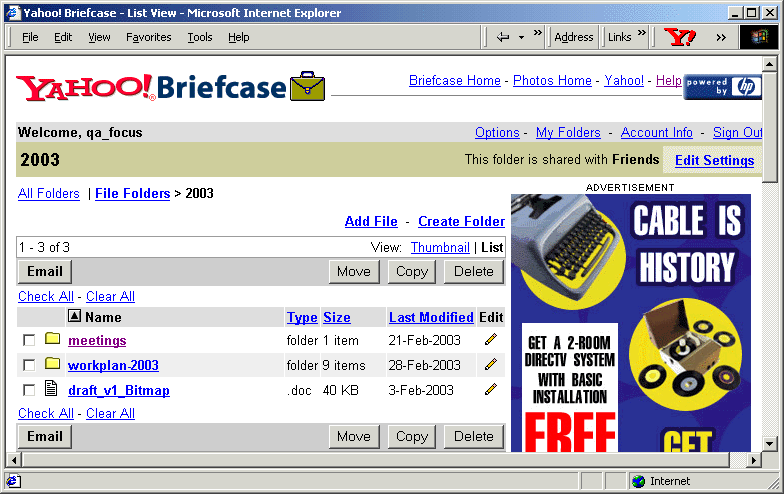Image resolution: width=784 pixels, height=494 pixels.
Task: Open Account Info link
Action: click(x=656, y=132)
